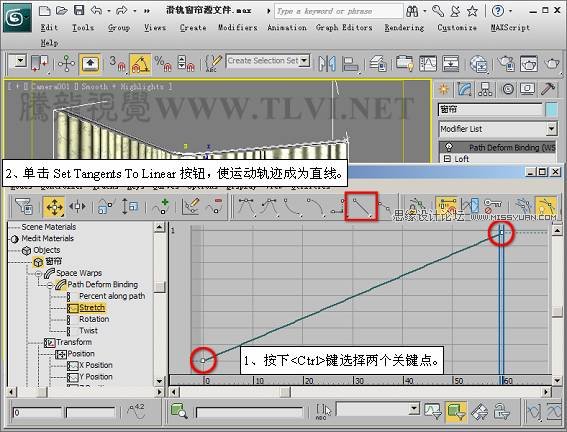Expand the Modifier List dropdown

[x=551, y=129]
